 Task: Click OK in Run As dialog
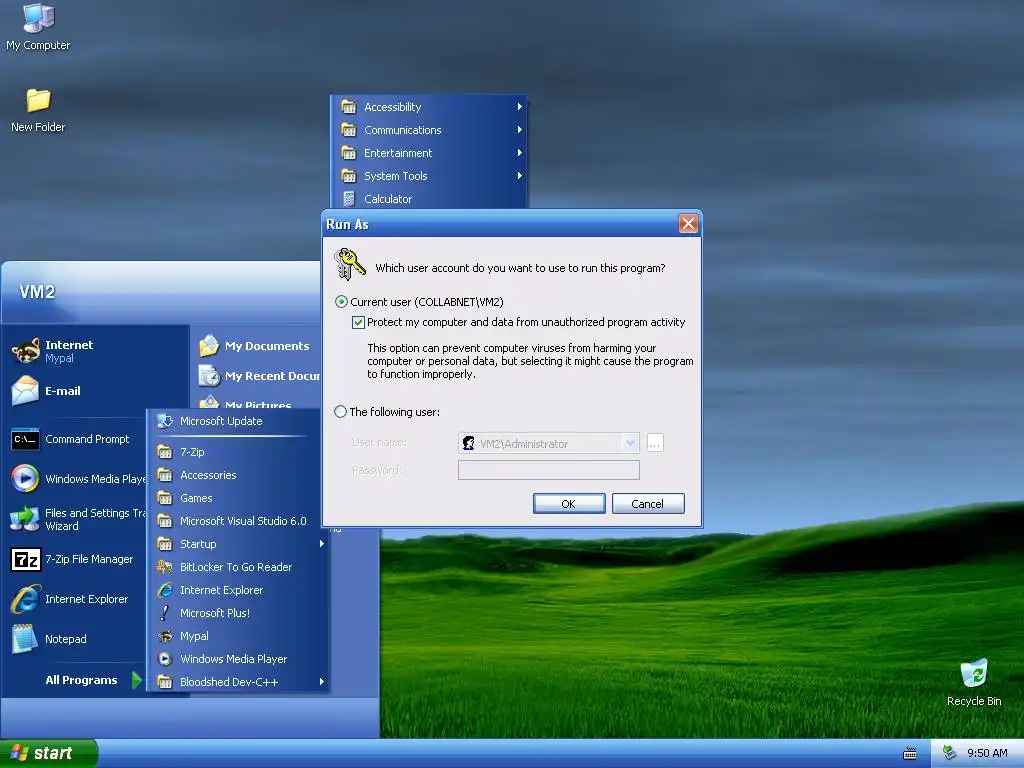point(569,504)
